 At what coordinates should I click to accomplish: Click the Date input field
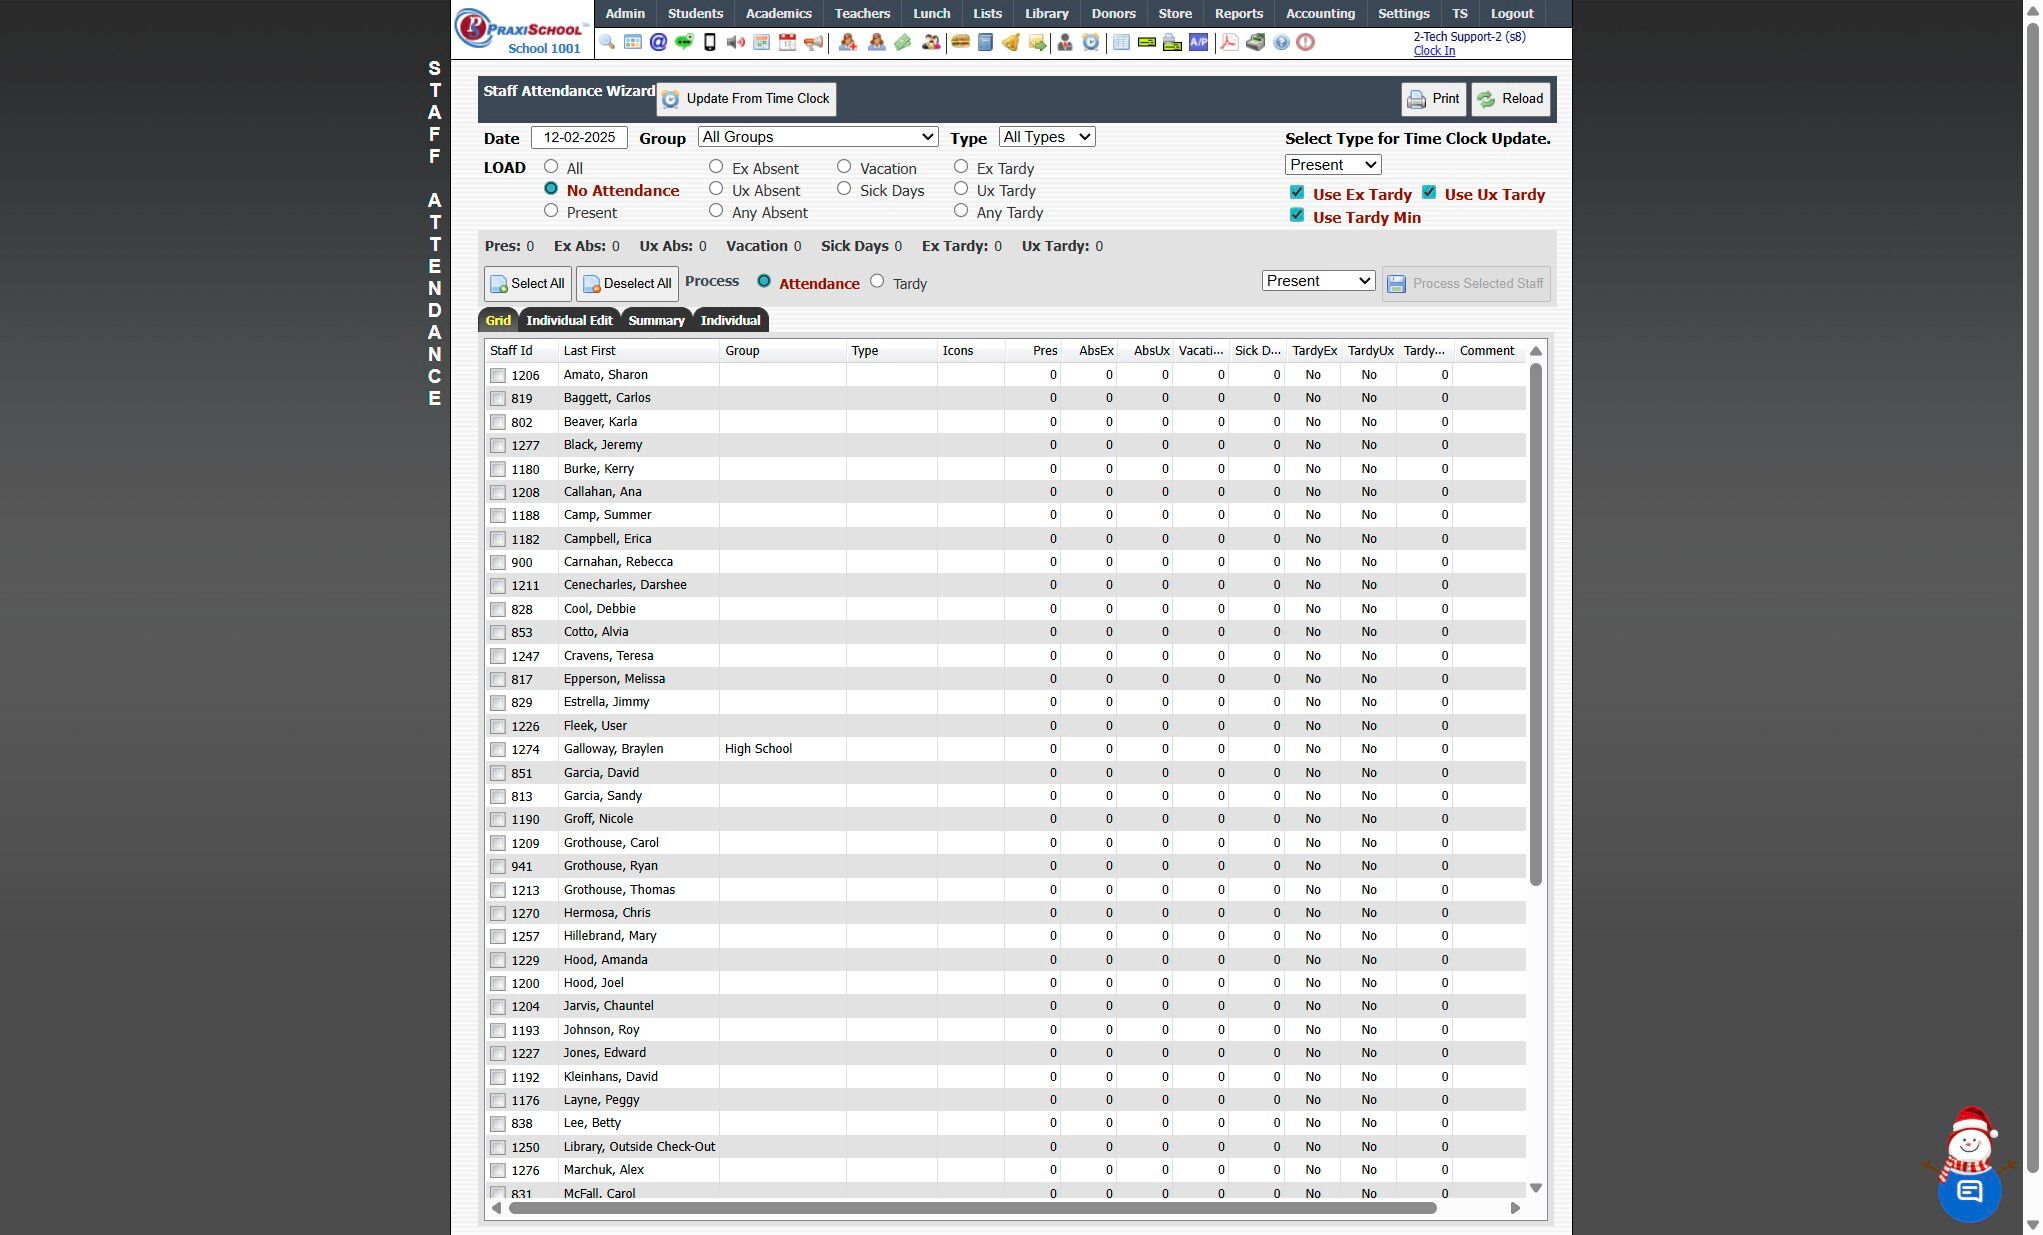(x=579, y=138)
